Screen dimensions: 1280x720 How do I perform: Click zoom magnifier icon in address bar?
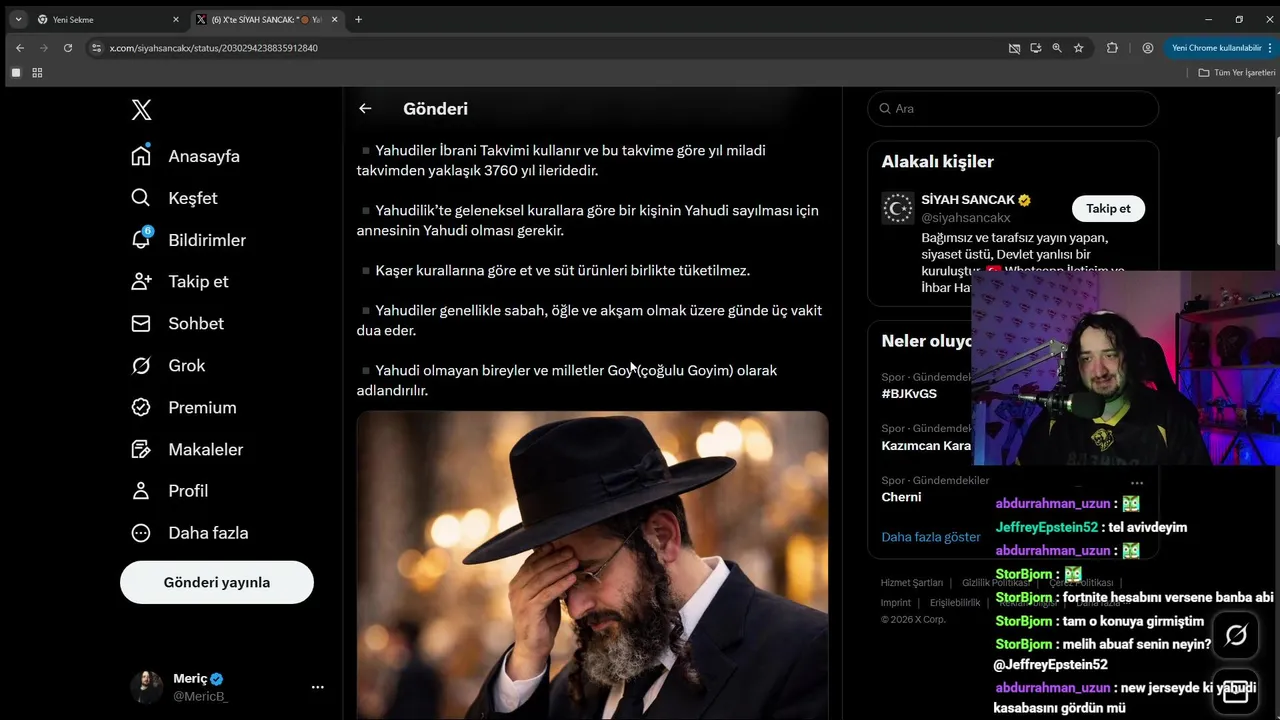point(1057,48)
